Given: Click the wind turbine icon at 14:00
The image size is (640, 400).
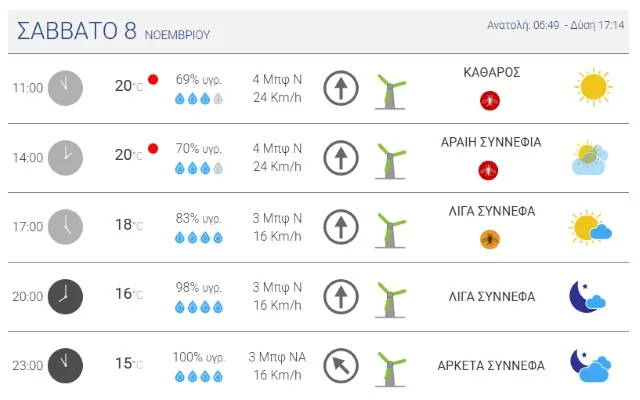Looking at the screenshot, I should (389, 159).
